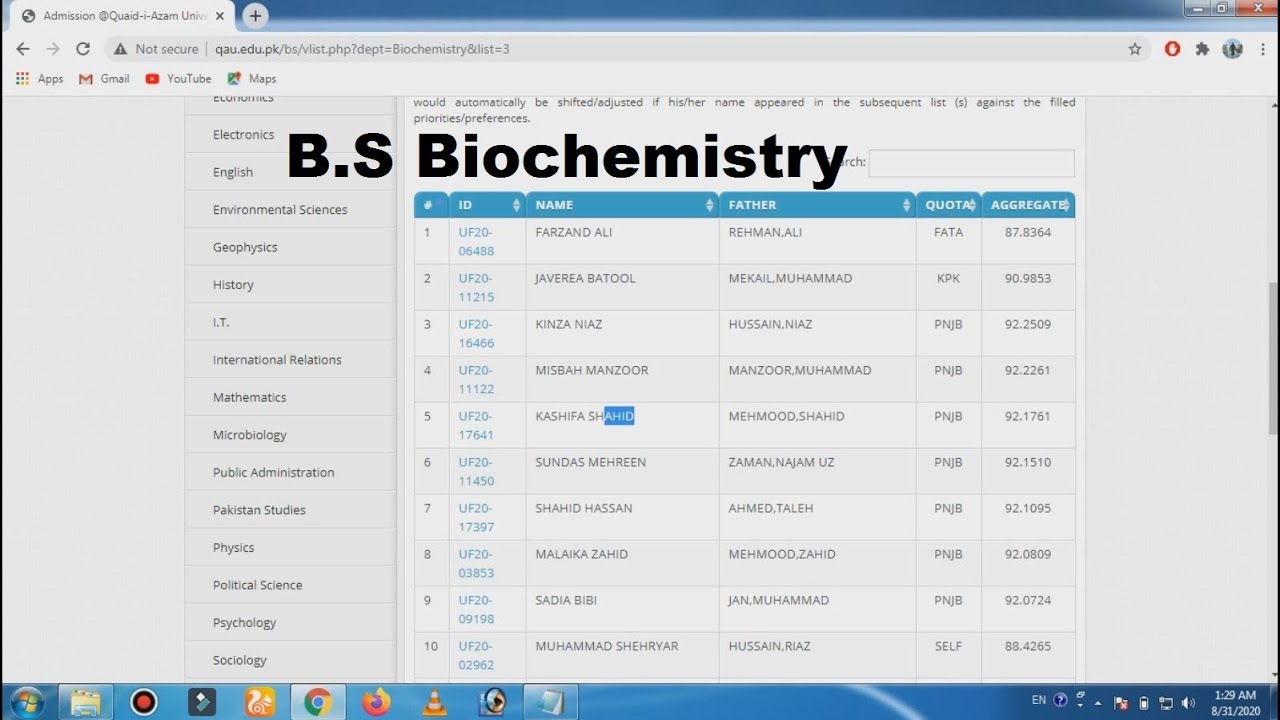Open applicant ID UF20-03853

(476, 563)
